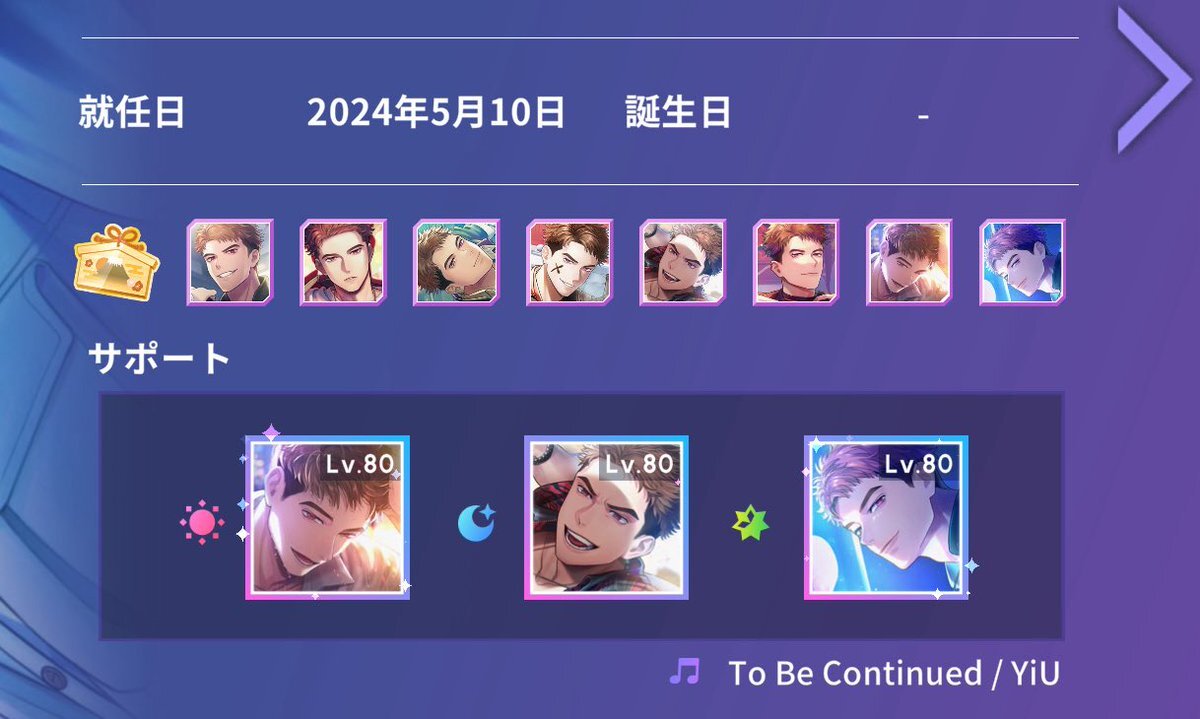The image size is (1200, 719).
Task: Click the To Be Continued / YiU song title
Action: [894, 673]
